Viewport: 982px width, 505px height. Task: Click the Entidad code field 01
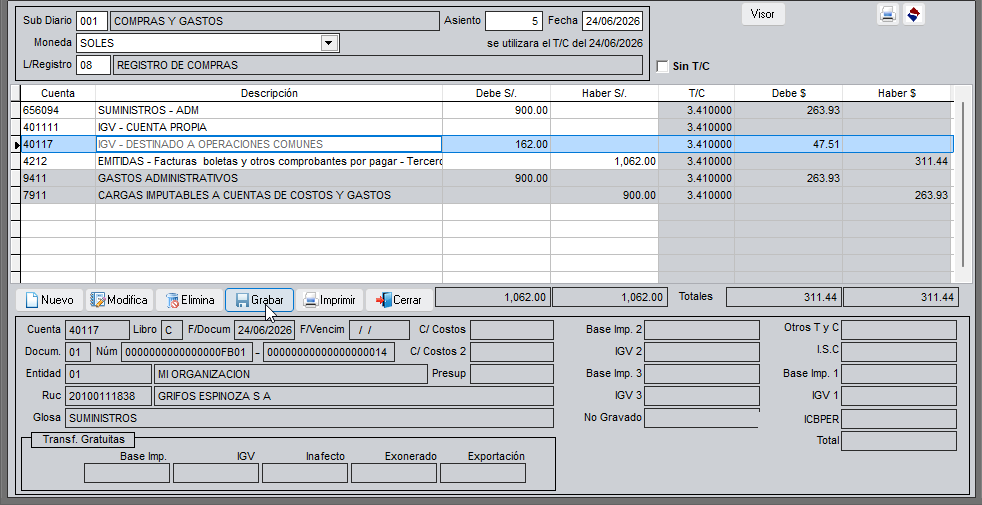click(108, 374)
